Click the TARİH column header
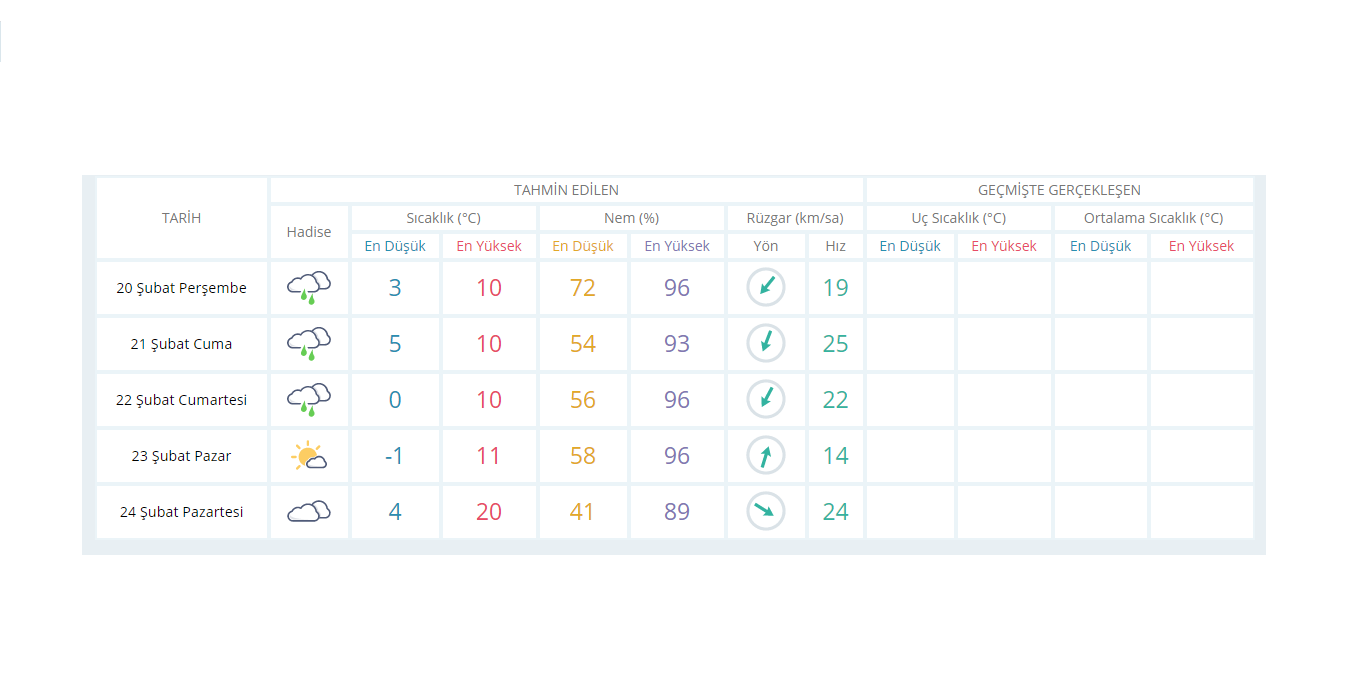 (182, 218)
